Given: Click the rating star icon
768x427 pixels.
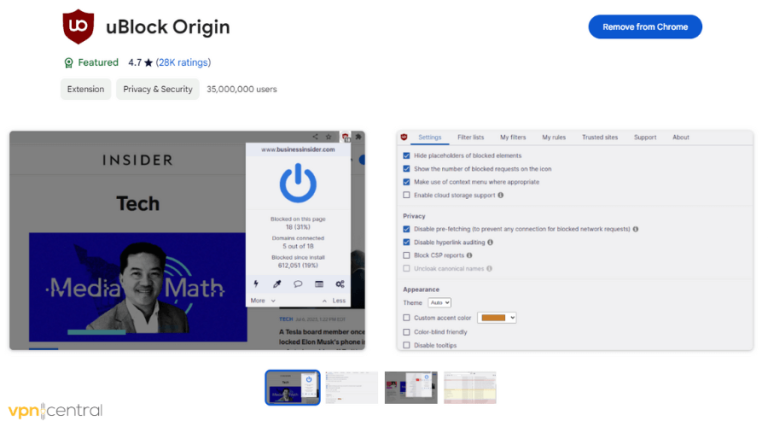Looking at the screenshot, I should (148, 63).
